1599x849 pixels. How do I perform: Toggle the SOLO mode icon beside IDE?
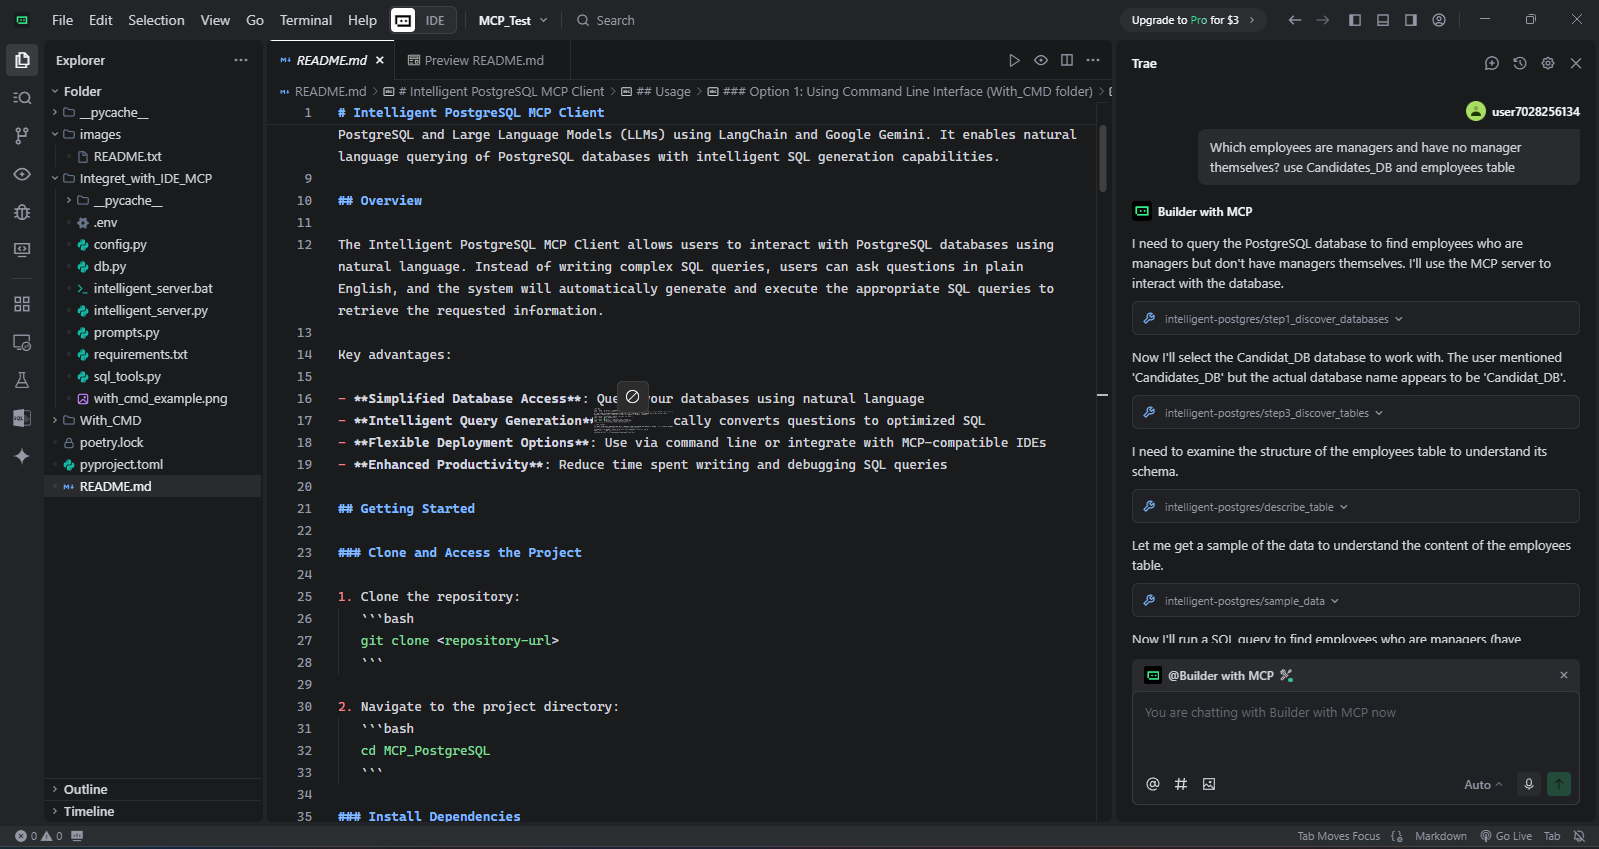[403, 20]
